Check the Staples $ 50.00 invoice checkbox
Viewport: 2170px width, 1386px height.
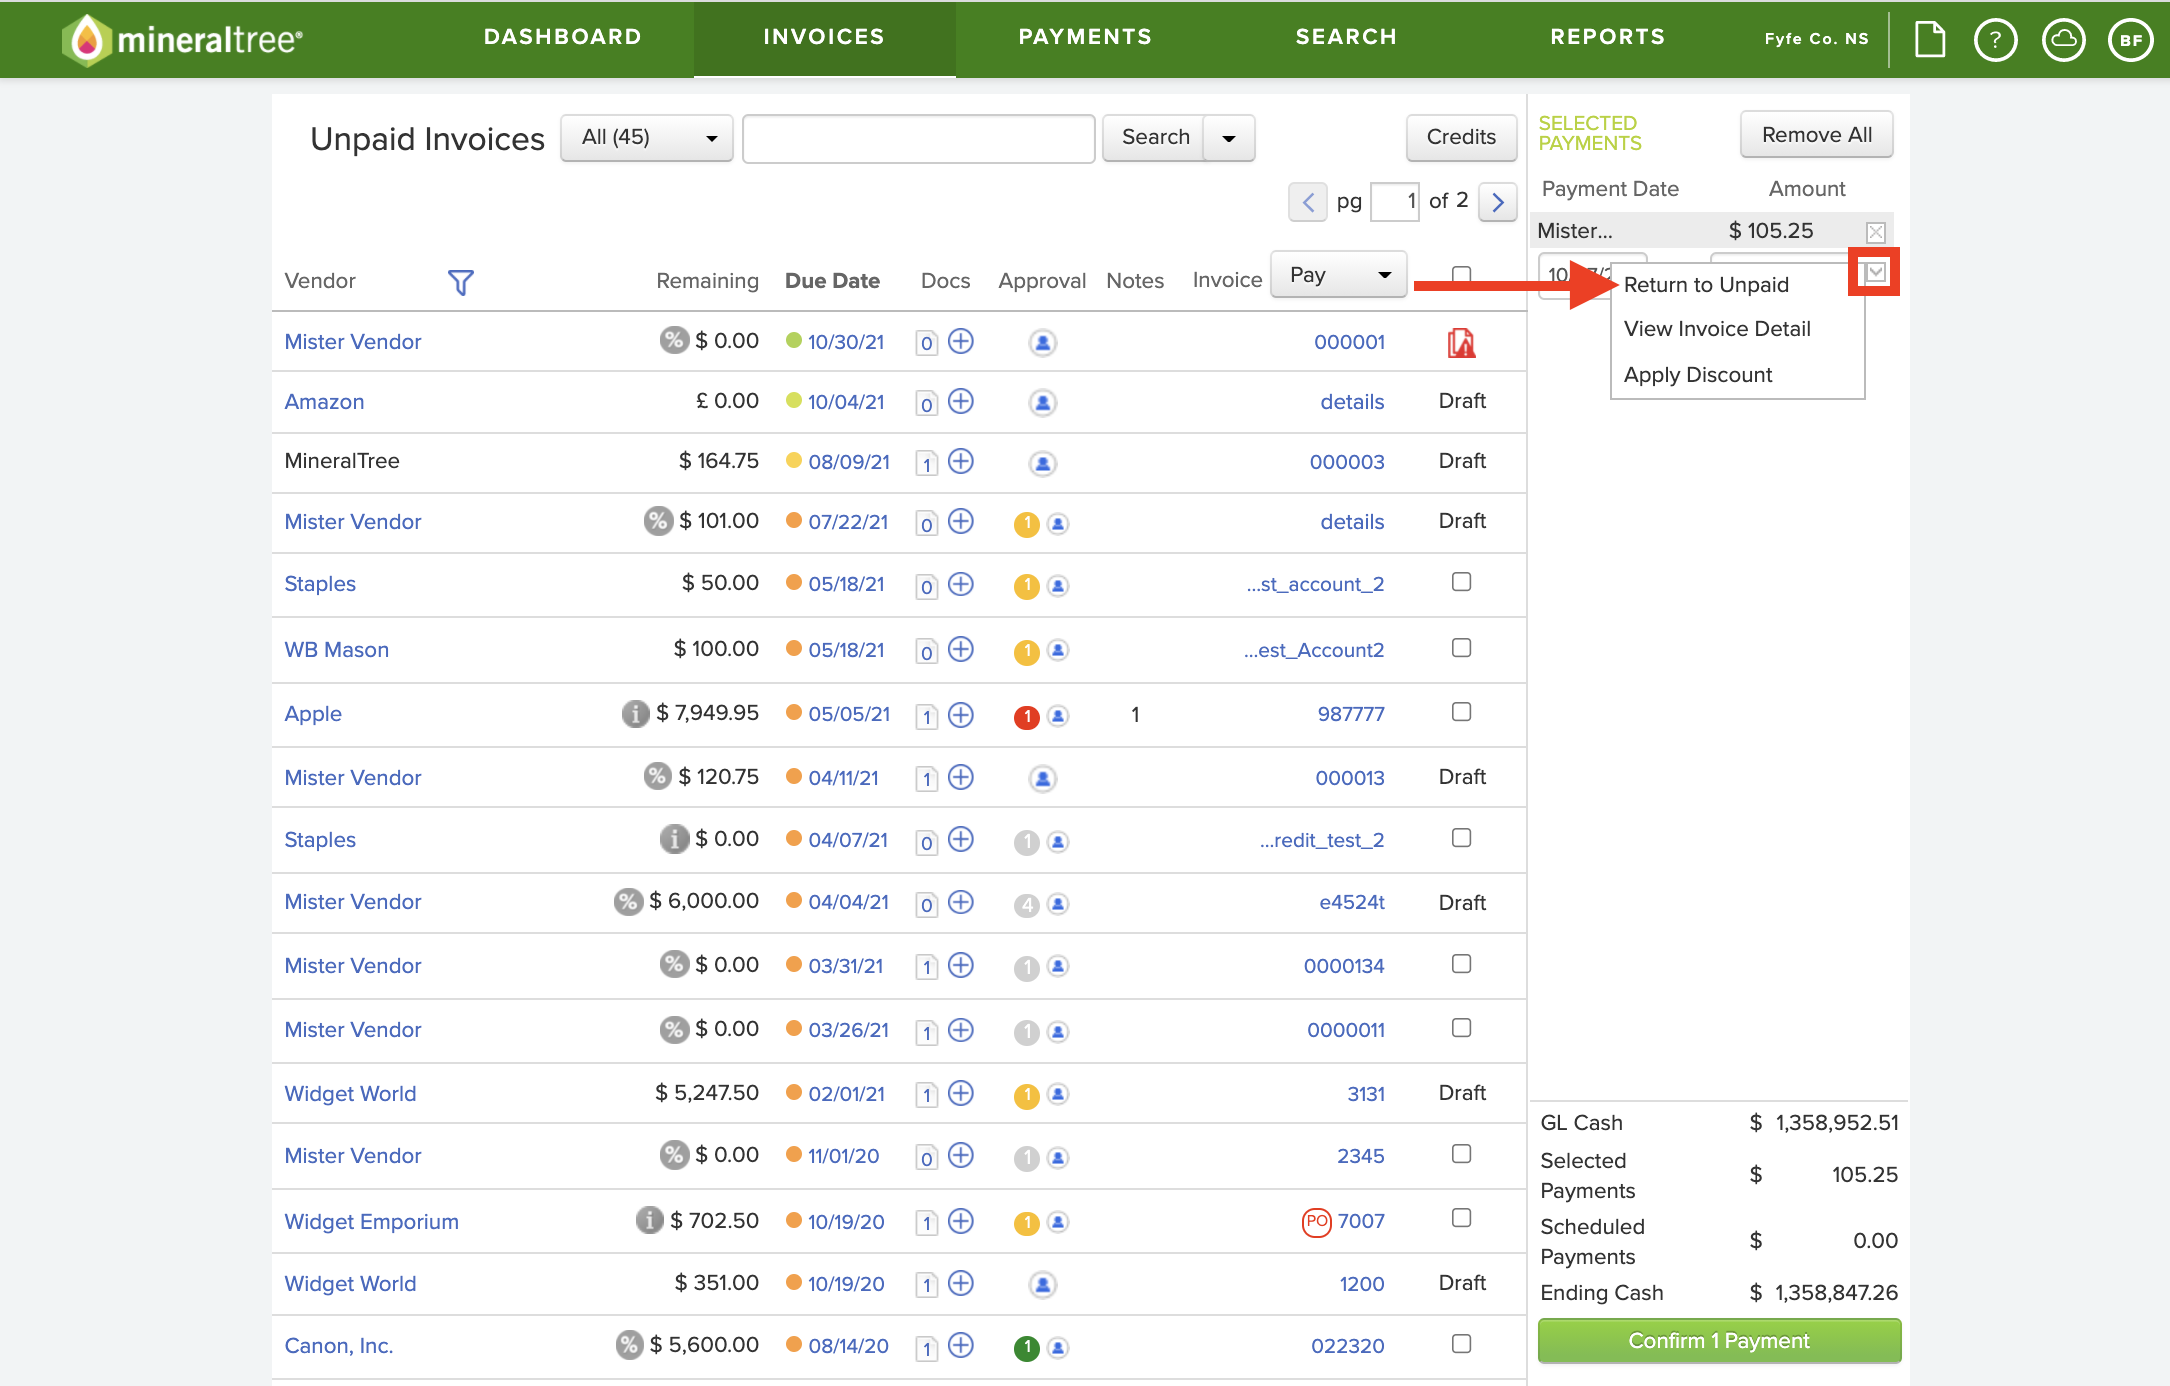coord(1461,582)
